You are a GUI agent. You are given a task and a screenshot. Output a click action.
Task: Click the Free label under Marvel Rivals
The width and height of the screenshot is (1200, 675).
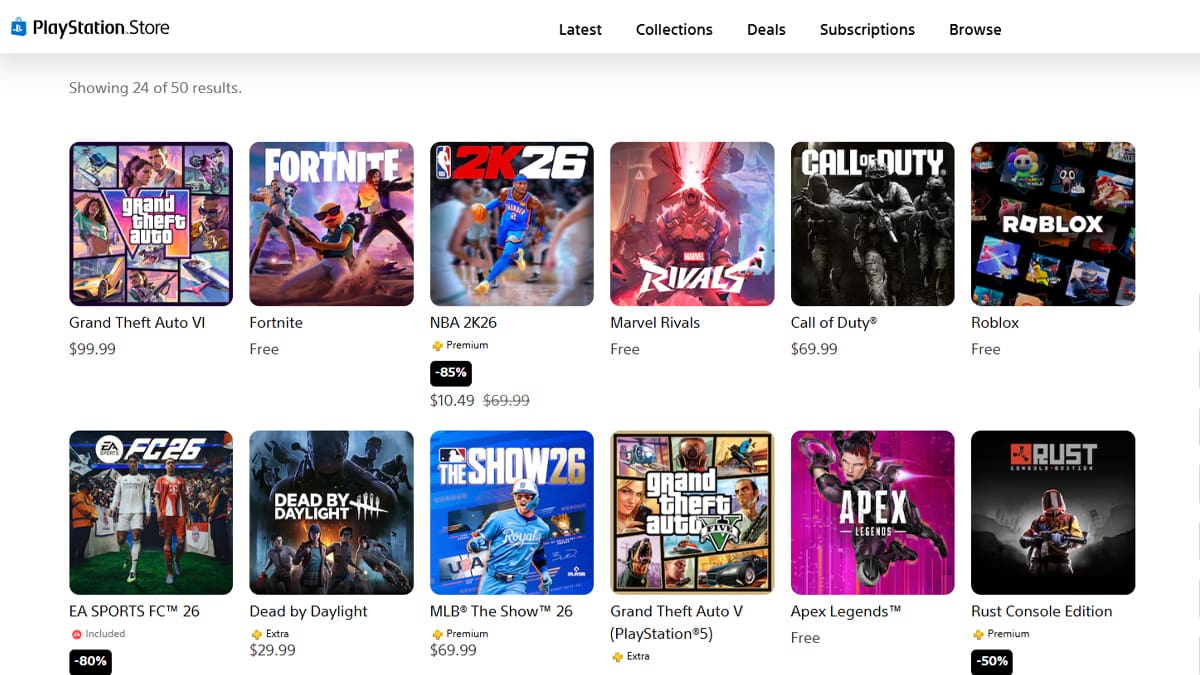[625, 349]
